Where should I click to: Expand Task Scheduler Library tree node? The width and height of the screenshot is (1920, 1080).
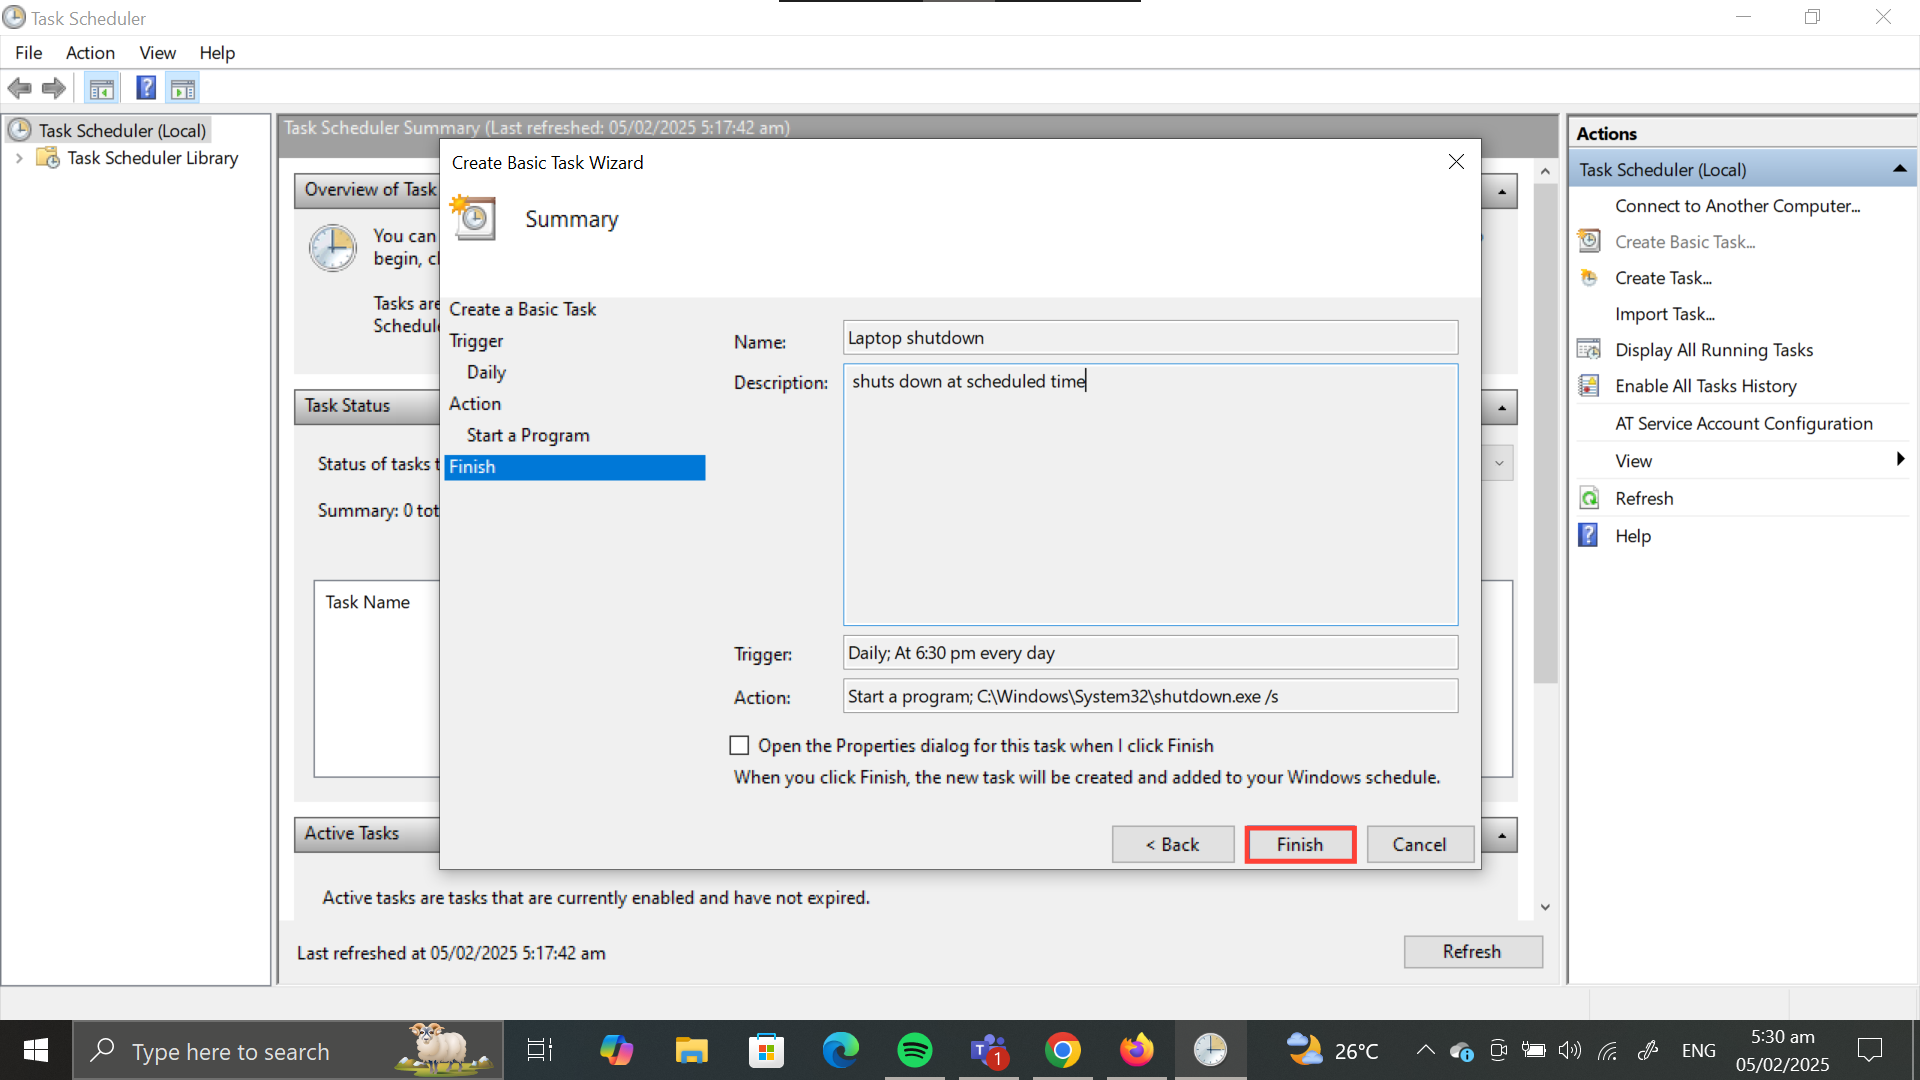tap(19, 158)
